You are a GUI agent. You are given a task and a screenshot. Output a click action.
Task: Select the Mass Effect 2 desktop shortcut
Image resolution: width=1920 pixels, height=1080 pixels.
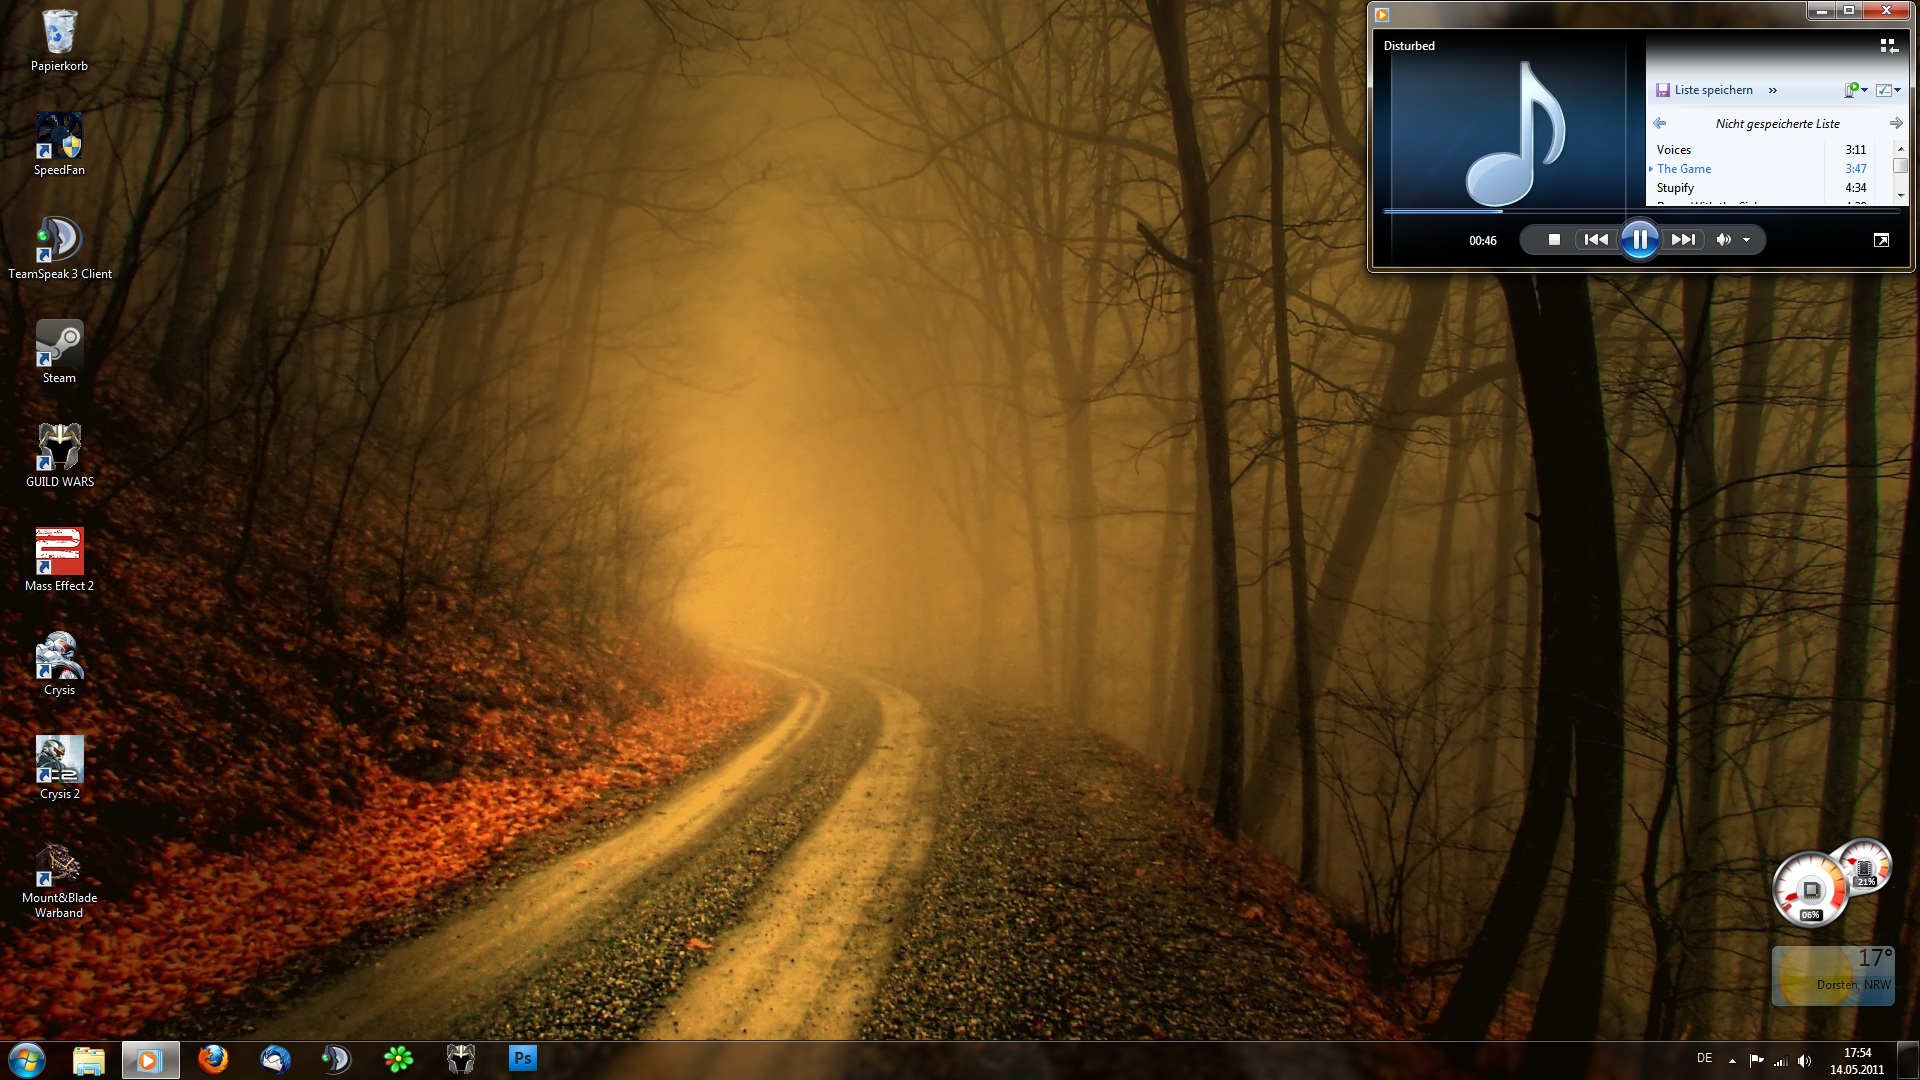pyautogui.click(x=59, y=561)
